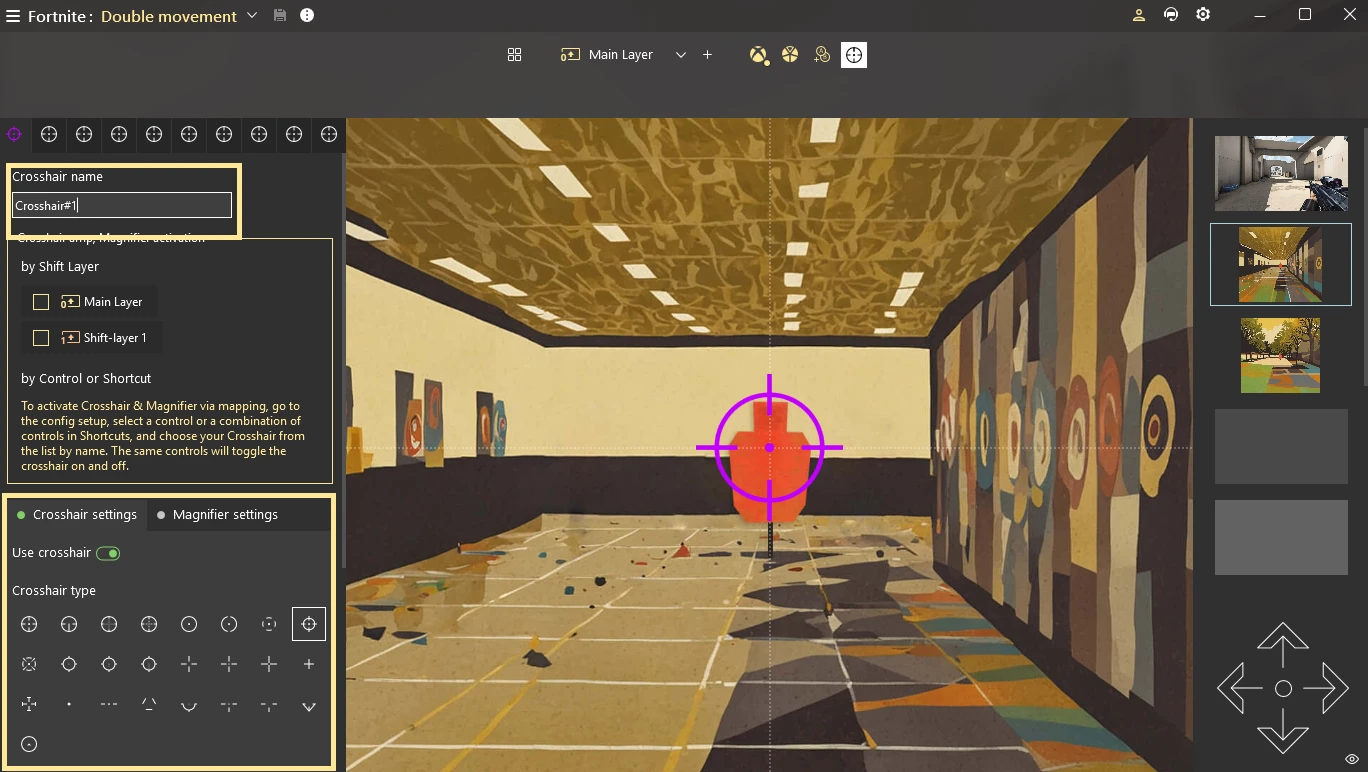Add a new shift layer with plus
This screenshot has width=1368, height=772.
[707, 55]
